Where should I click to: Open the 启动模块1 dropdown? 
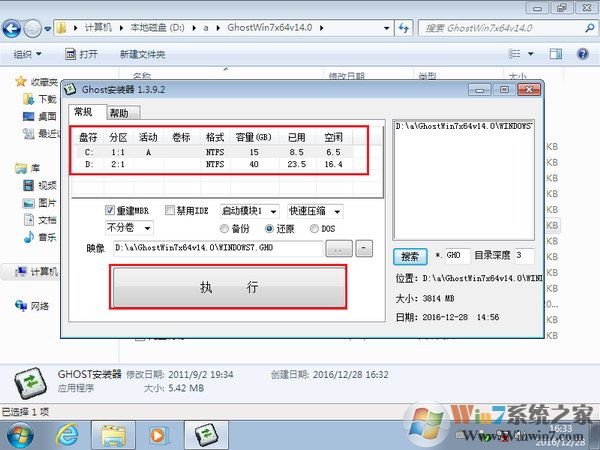pos(249,211)
